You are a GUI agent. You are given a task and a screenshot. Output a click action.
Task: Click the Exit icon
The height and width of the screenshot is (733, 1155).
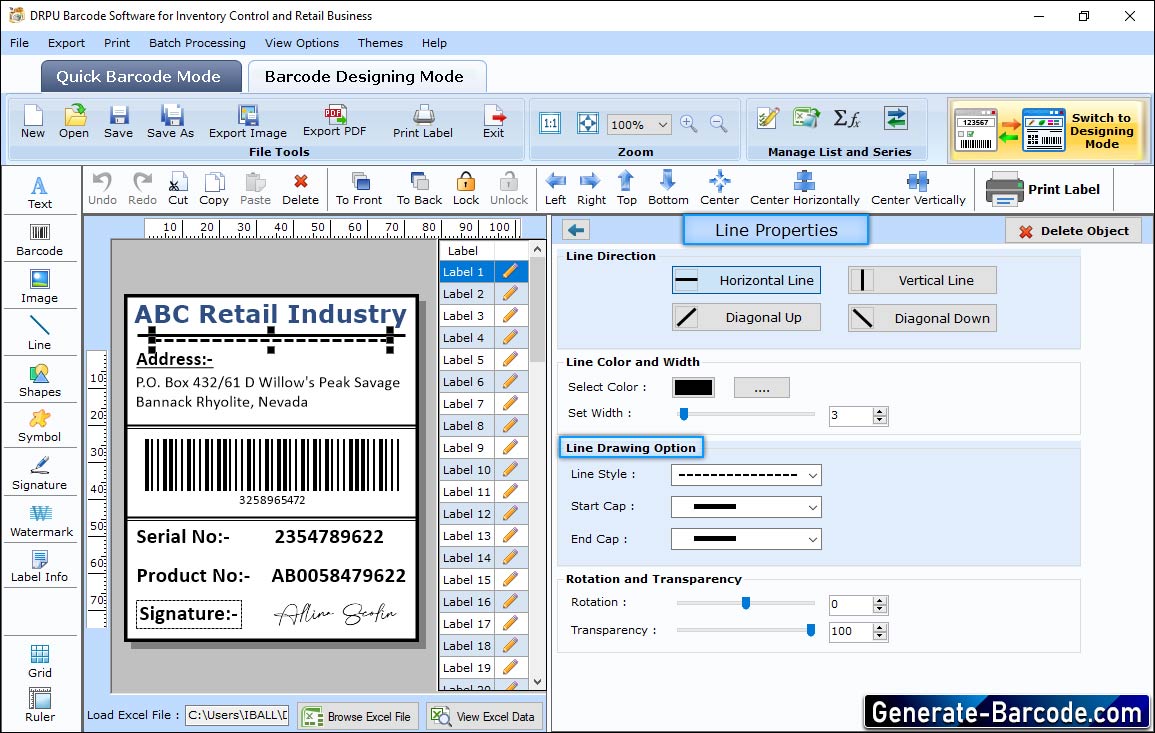pos(494,122)
